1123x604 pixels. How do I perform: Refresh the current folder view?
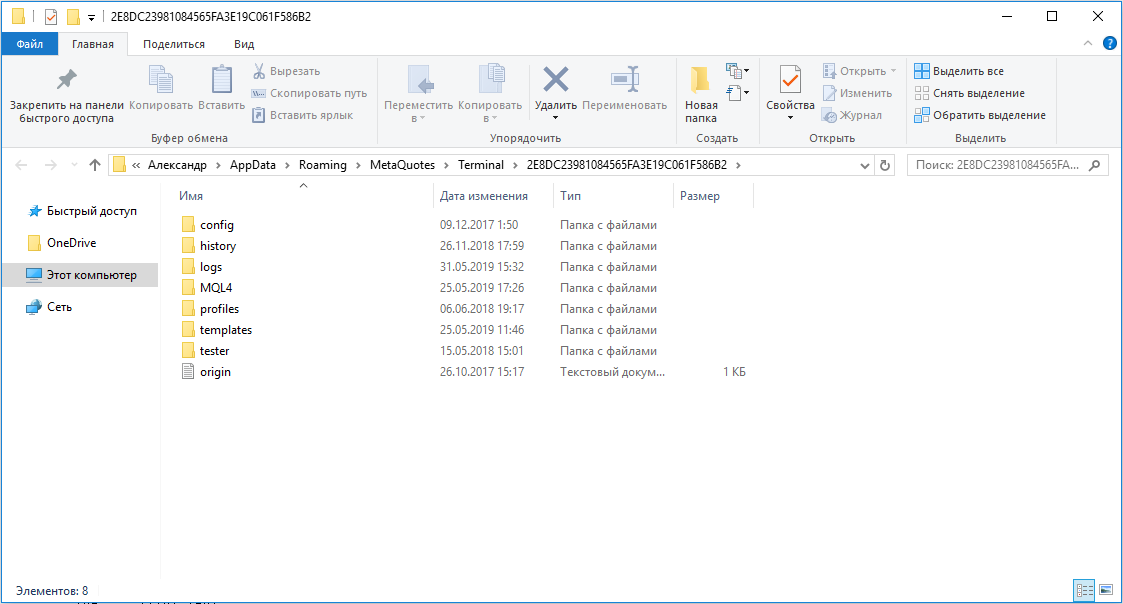[x=886, y=165]
